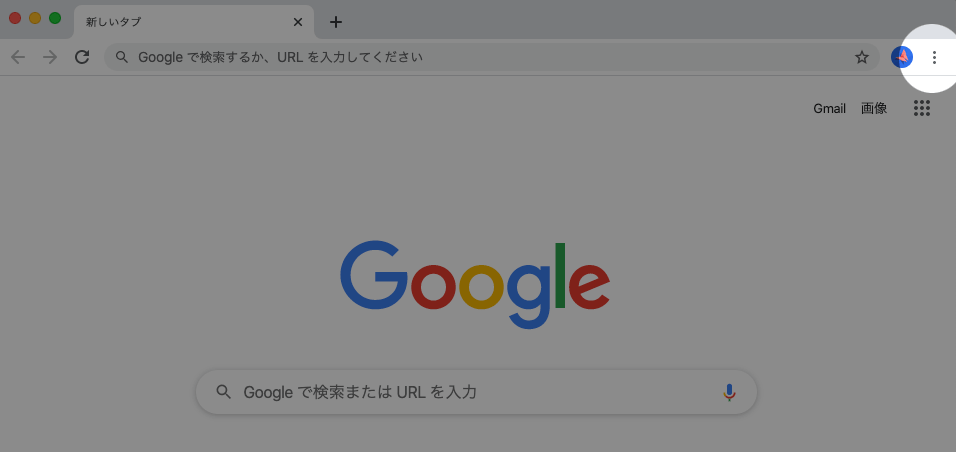
Task: Focus the URL address bar
Action: pos(480,57)
